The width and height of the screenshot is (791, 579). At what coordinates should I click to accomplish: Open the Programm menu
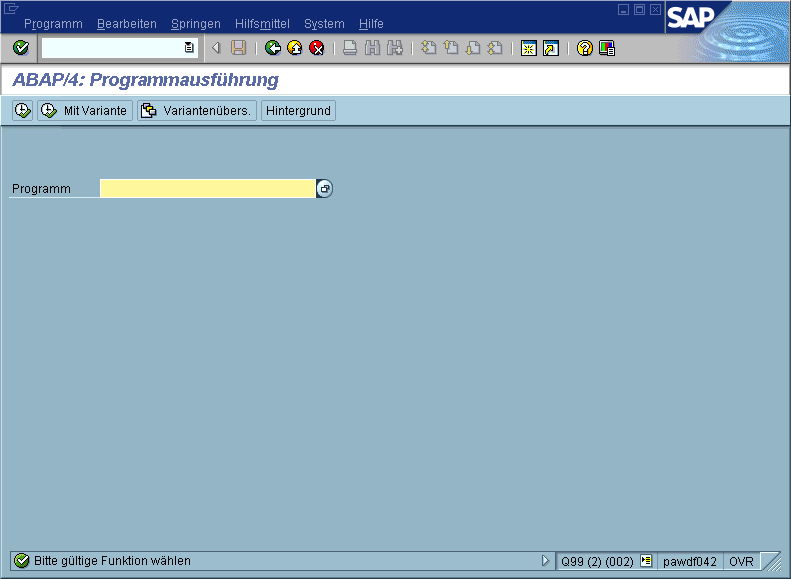[x=53, y=24]
